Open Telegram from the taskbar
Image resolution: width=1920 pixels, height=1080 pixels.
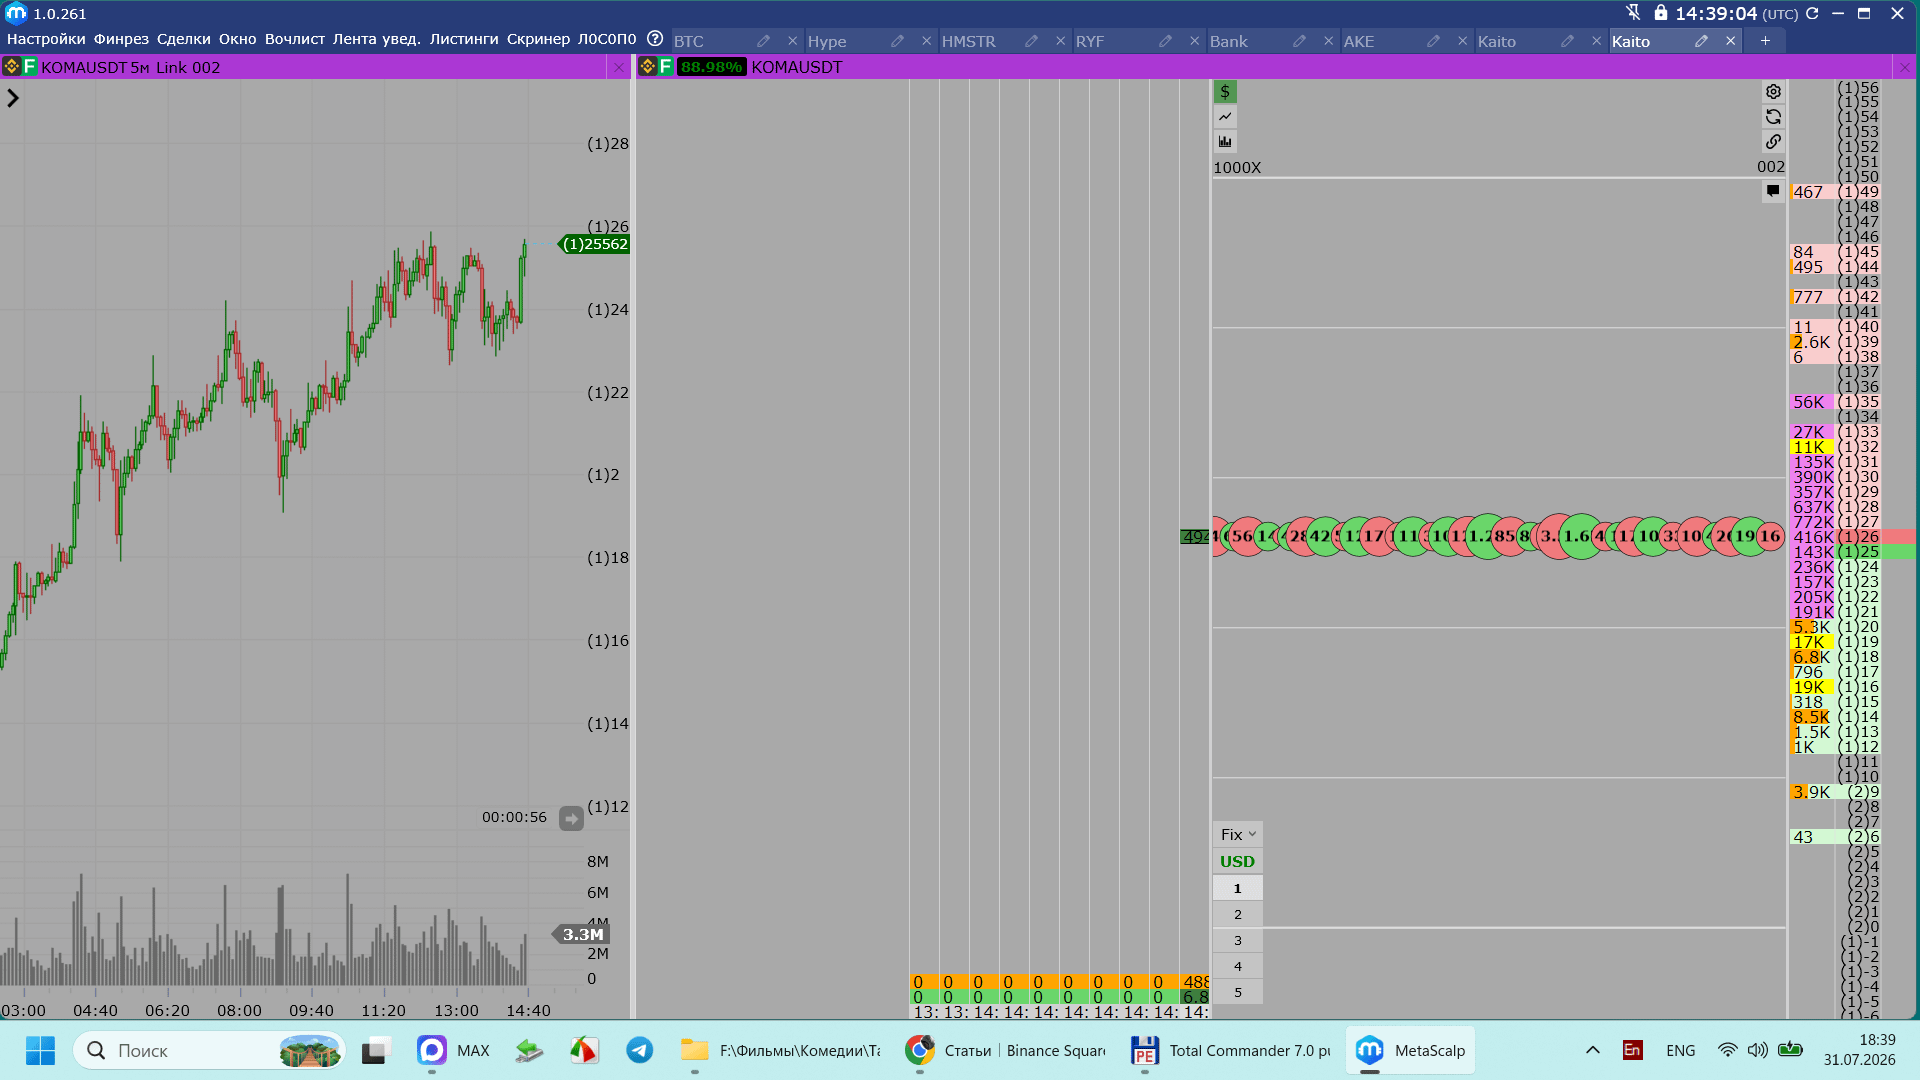(640, 1050)
